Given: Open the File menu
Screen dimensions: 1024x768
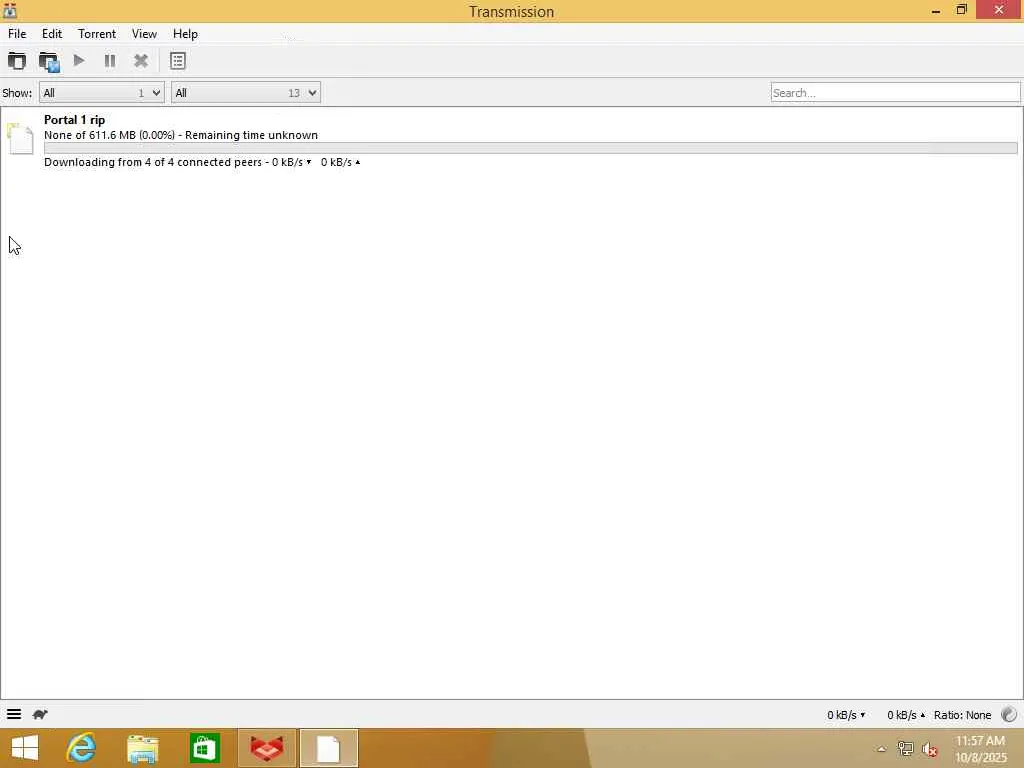Looking at the screenshot, I should (17, 34).
